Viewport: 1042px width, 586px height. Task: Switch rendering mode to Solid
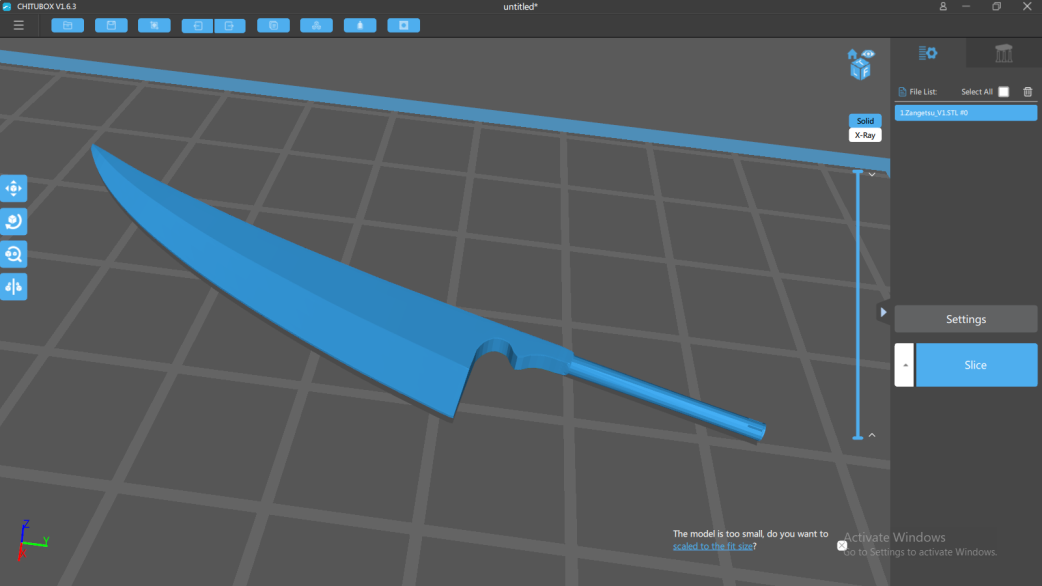(x=865, y=121)
